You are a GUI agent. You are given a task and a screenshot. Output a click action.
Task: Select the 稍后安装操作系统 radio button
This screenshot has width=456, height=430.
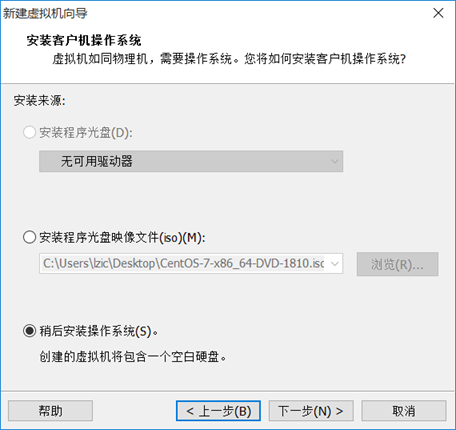(29, 331)
